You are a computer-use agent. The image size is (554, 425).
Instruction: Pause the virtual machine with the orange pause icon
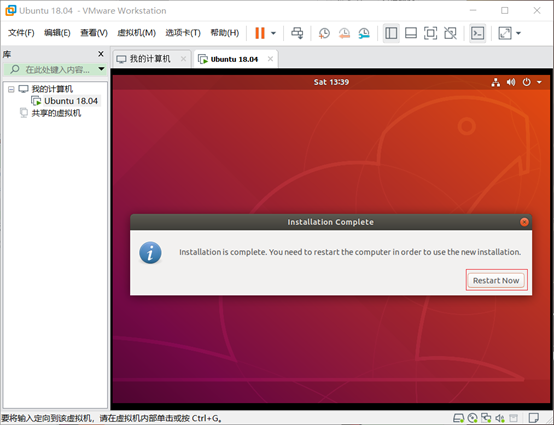click(260, 33)
